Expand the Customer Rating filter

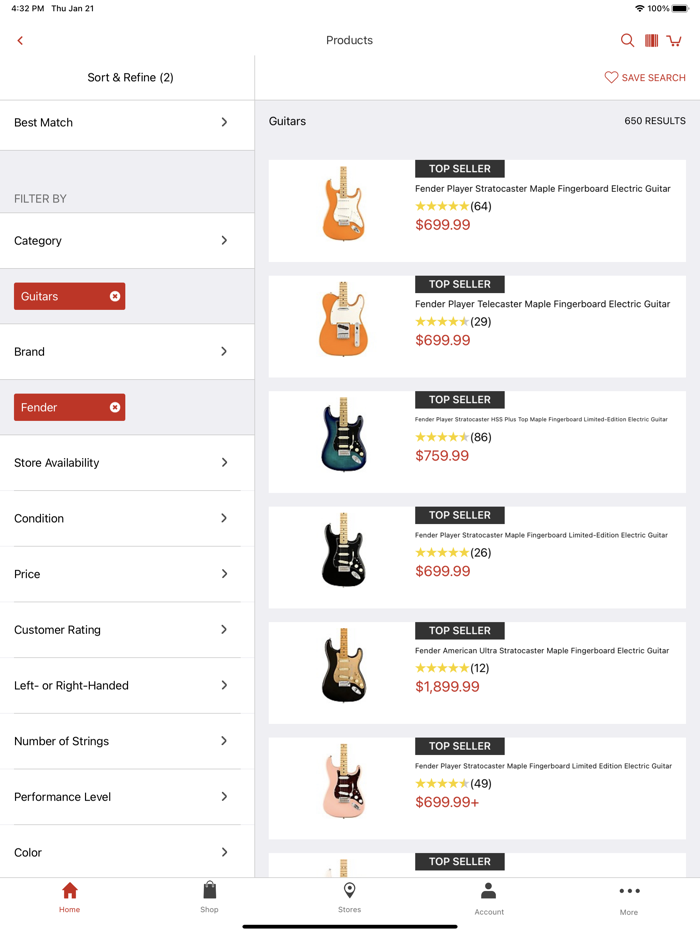[127, 629]
